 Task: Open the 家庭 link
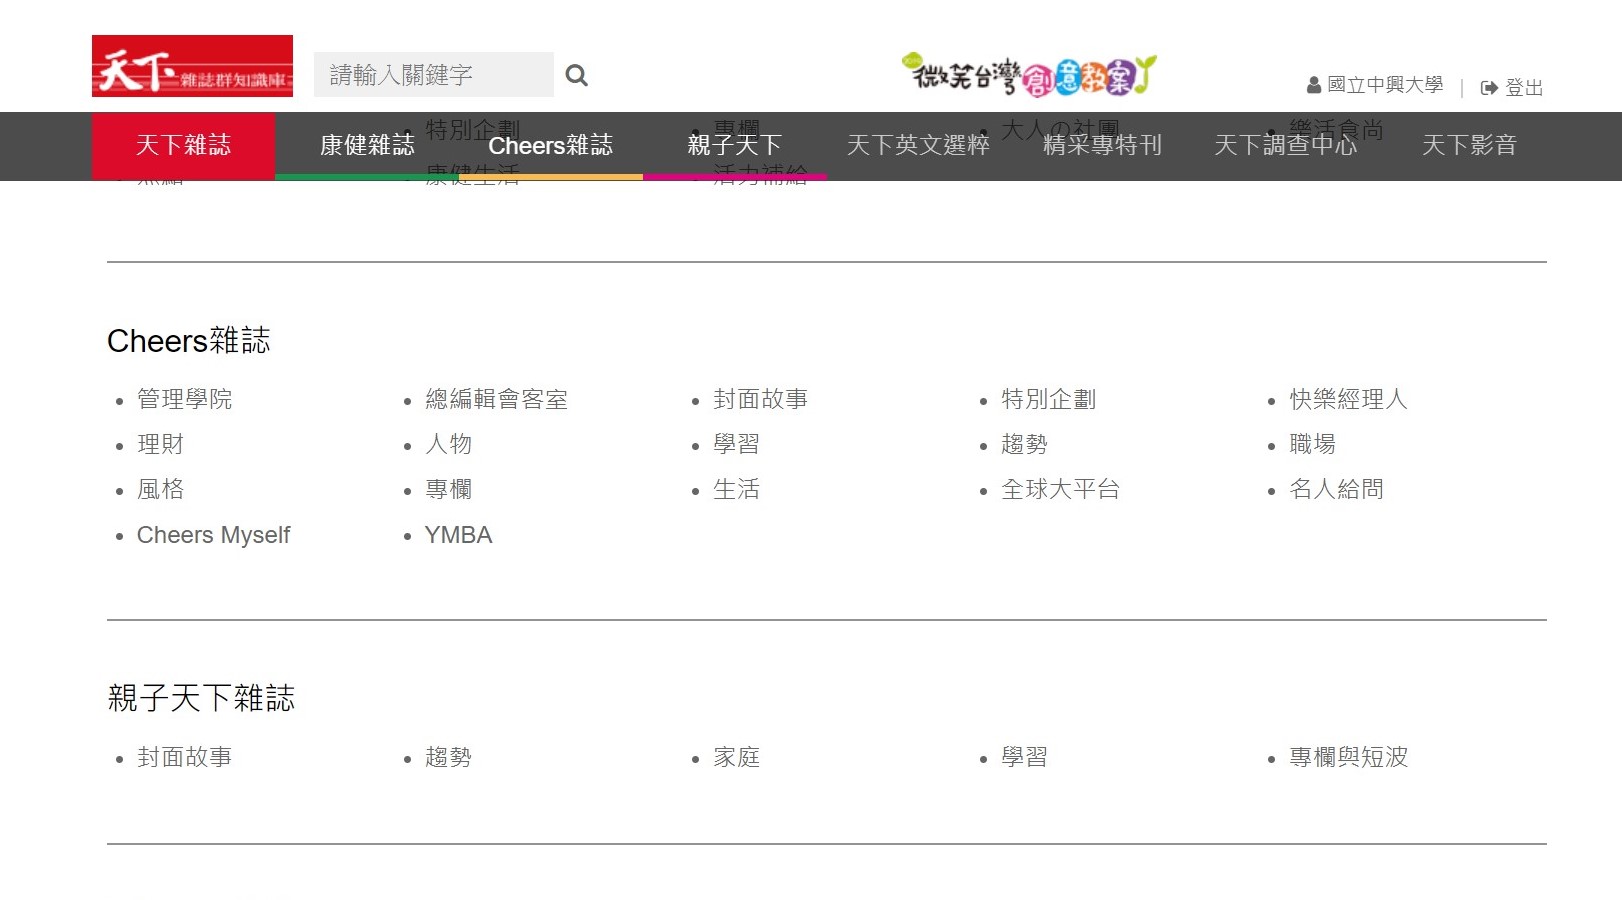(x=736, y=758)
